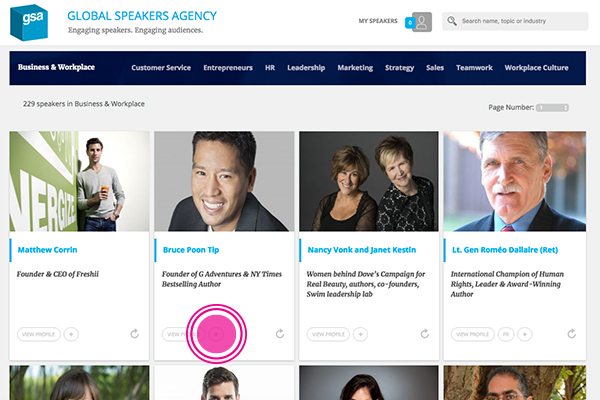Screen dimensions: 600x400
Task: Open the Page Number dropdown
Action: click(x=552, y=108)
